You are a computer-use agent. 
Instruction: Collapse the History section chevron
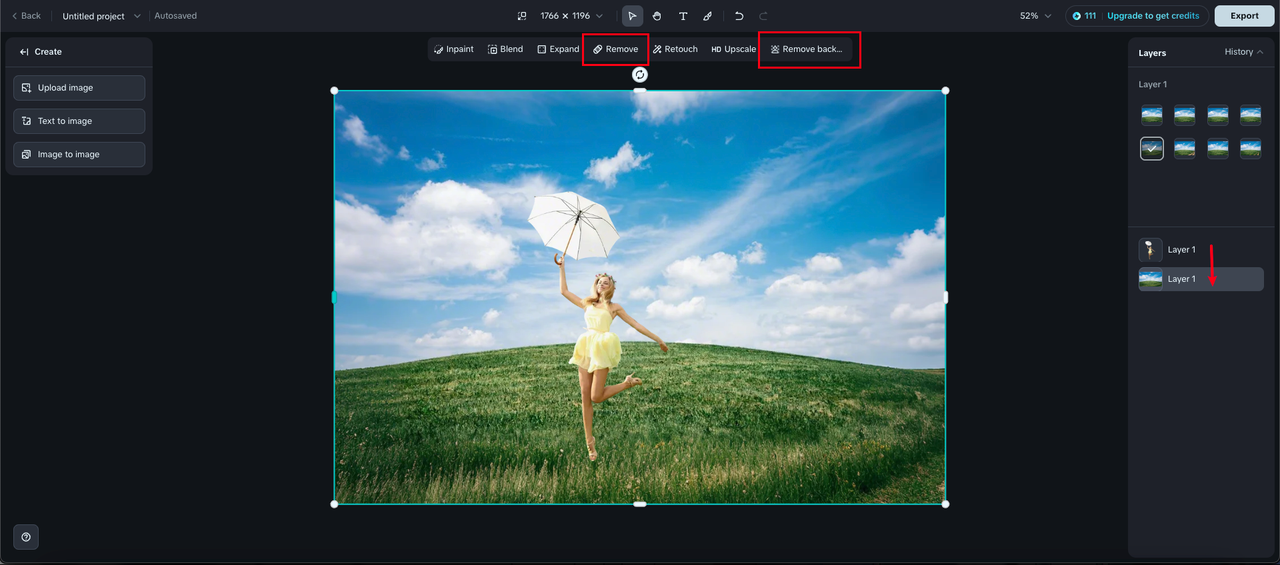[1260, 52]
